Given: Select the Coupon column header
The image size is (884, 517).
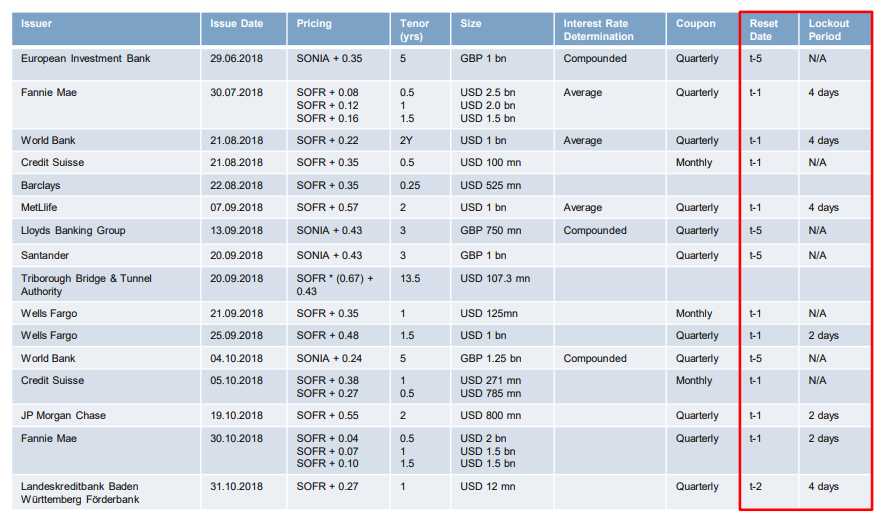Looking at the screenshot, I should pos(703,29).
